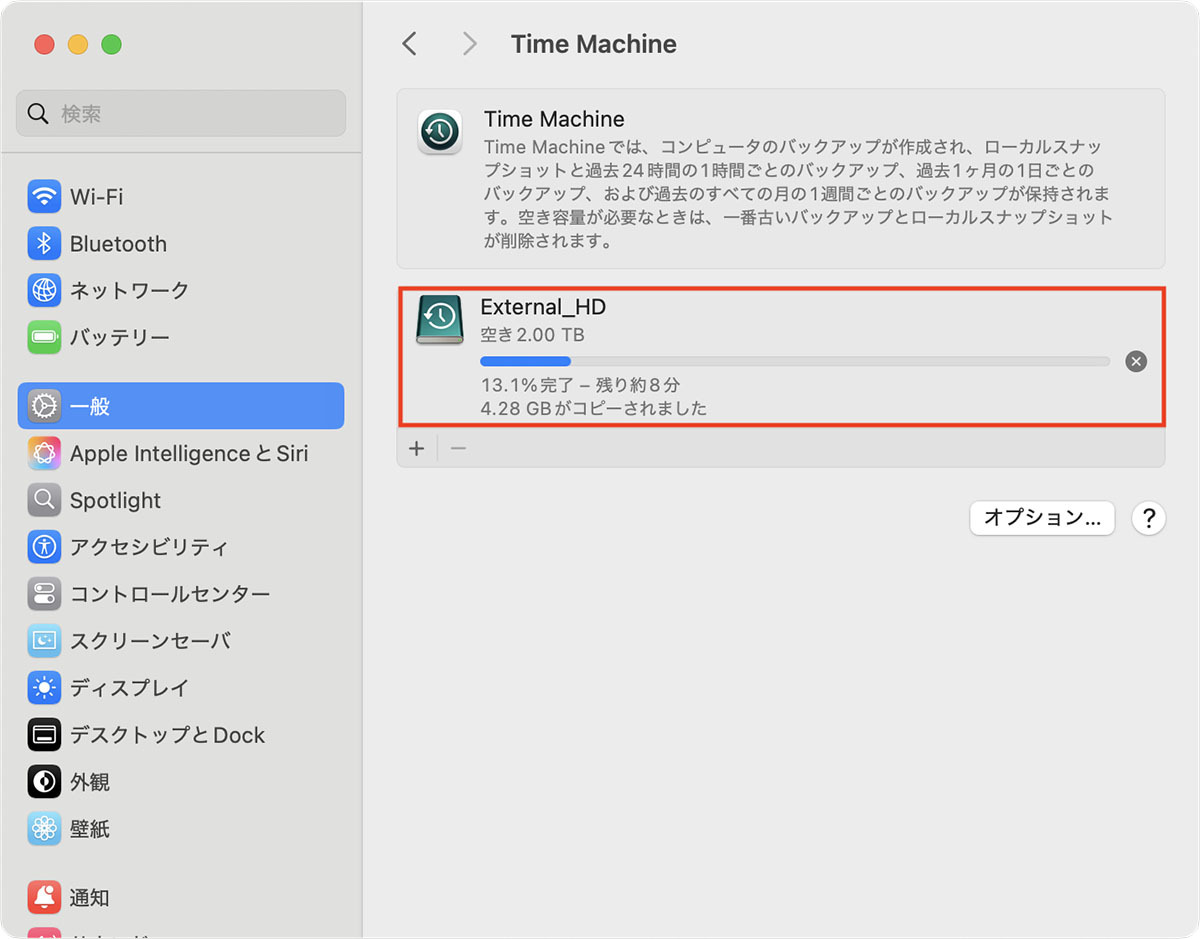
Task: Click the search magnifier icon
Action: coord(38,114)
